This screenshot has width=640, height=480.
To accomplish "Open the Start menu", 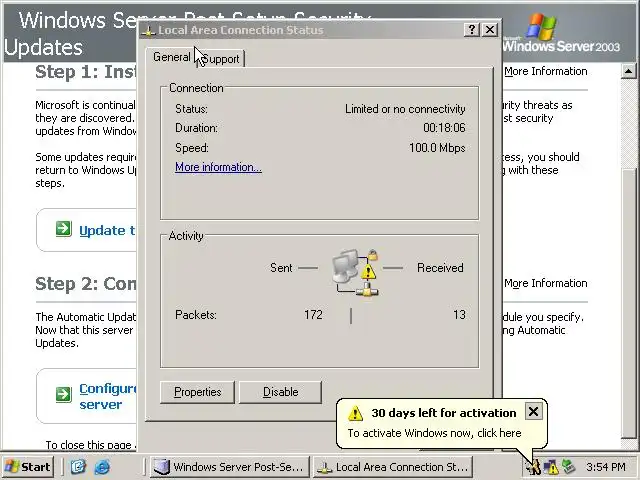I will coord(28,467).
